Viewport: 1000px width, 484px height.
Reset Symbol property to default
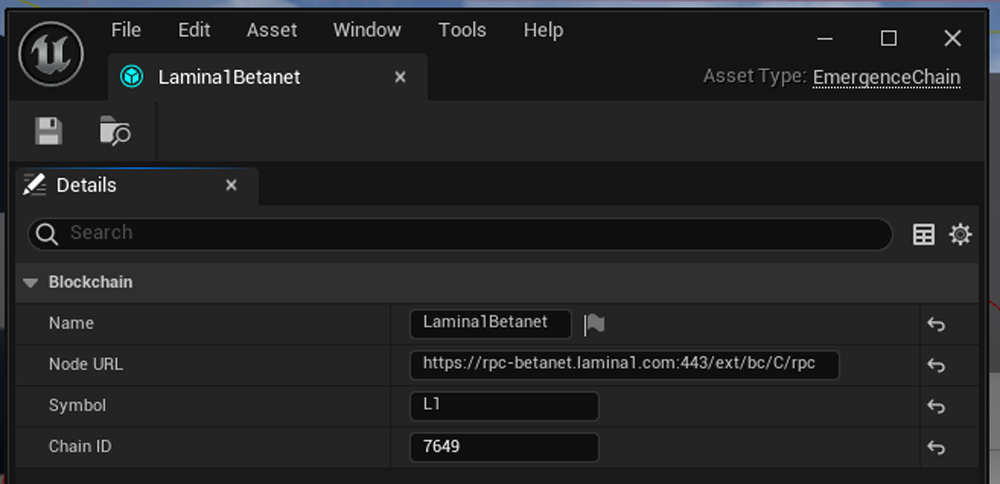pyautogui.click(x=936, y=406)
